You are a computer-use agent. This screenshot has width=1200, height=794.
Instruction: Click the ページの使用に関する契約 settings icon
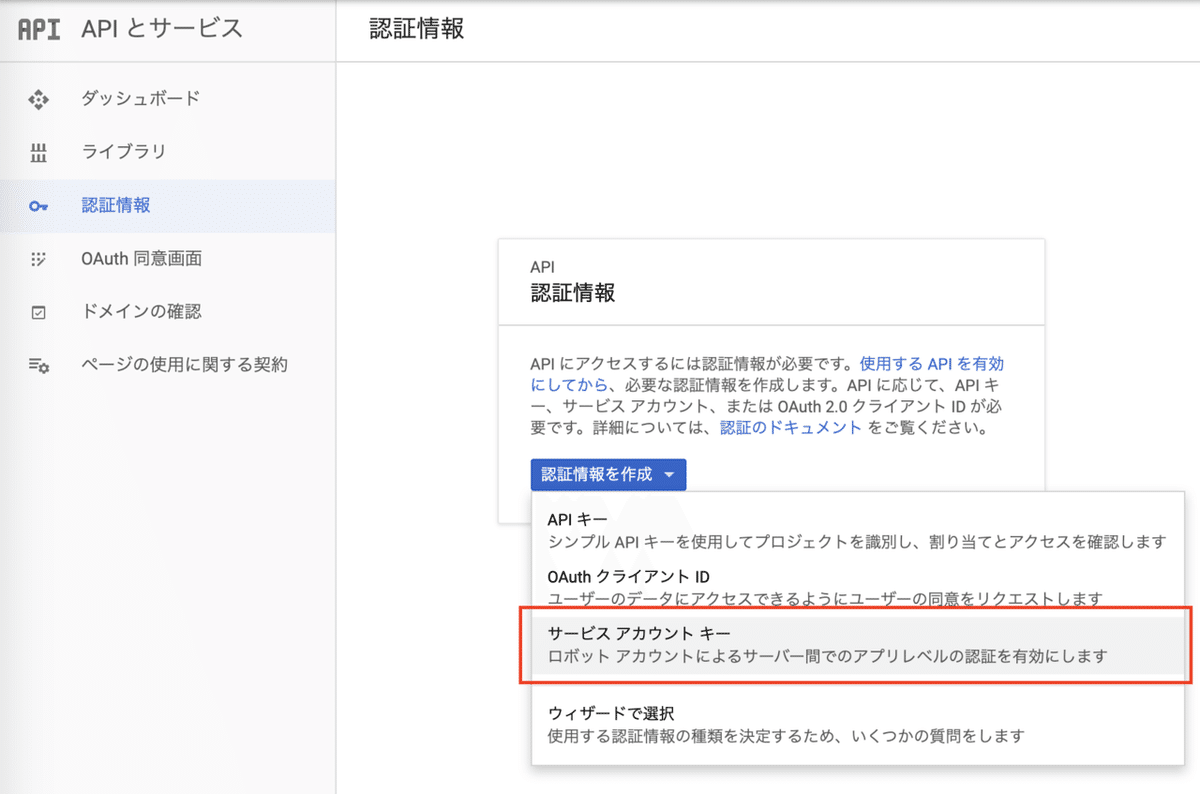pyautogui.click(x=38, y=364)
